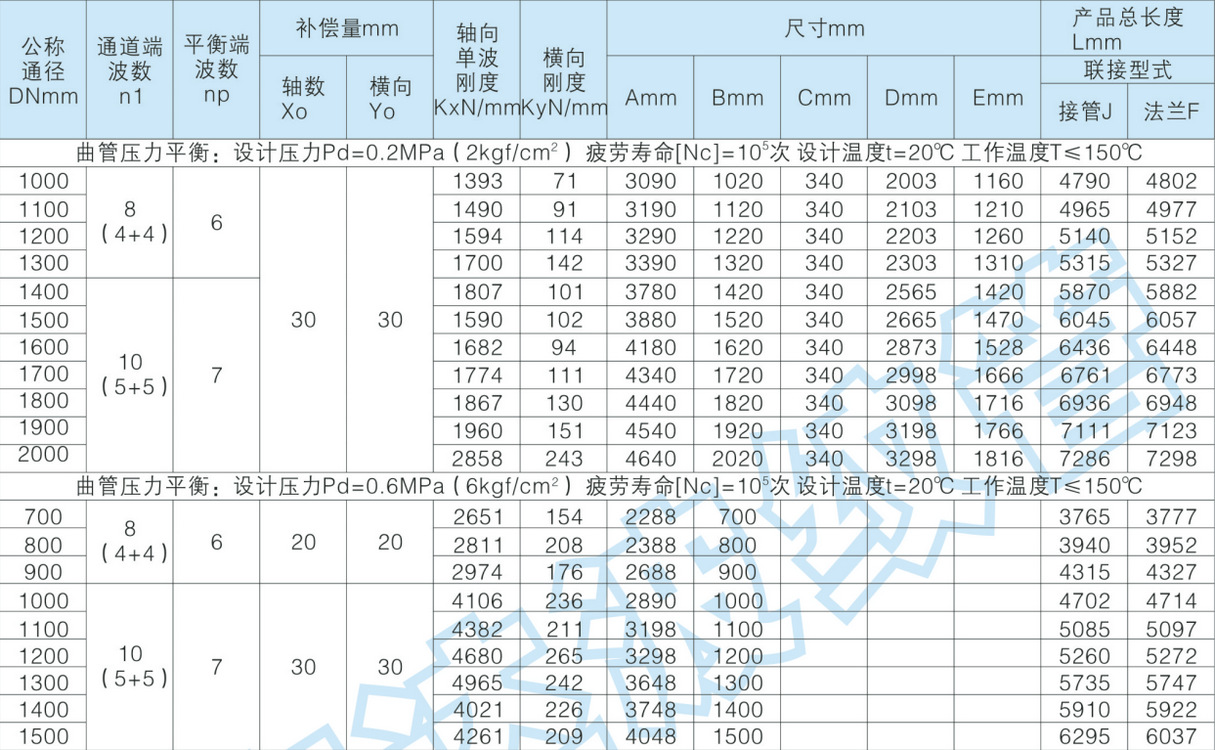Click the 横向刚度 KyN/mm header
The width and height of the screenshot is (1215, 750).
[563, 70]
